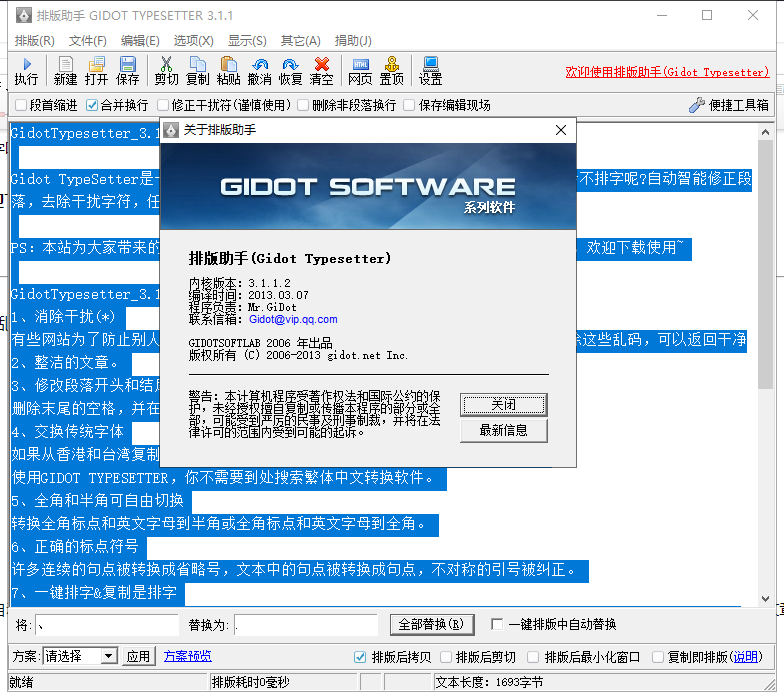Screen dimensions: 784x699
Task: Click the line 6、正确的标点符号
Action: tap(75, 546)
